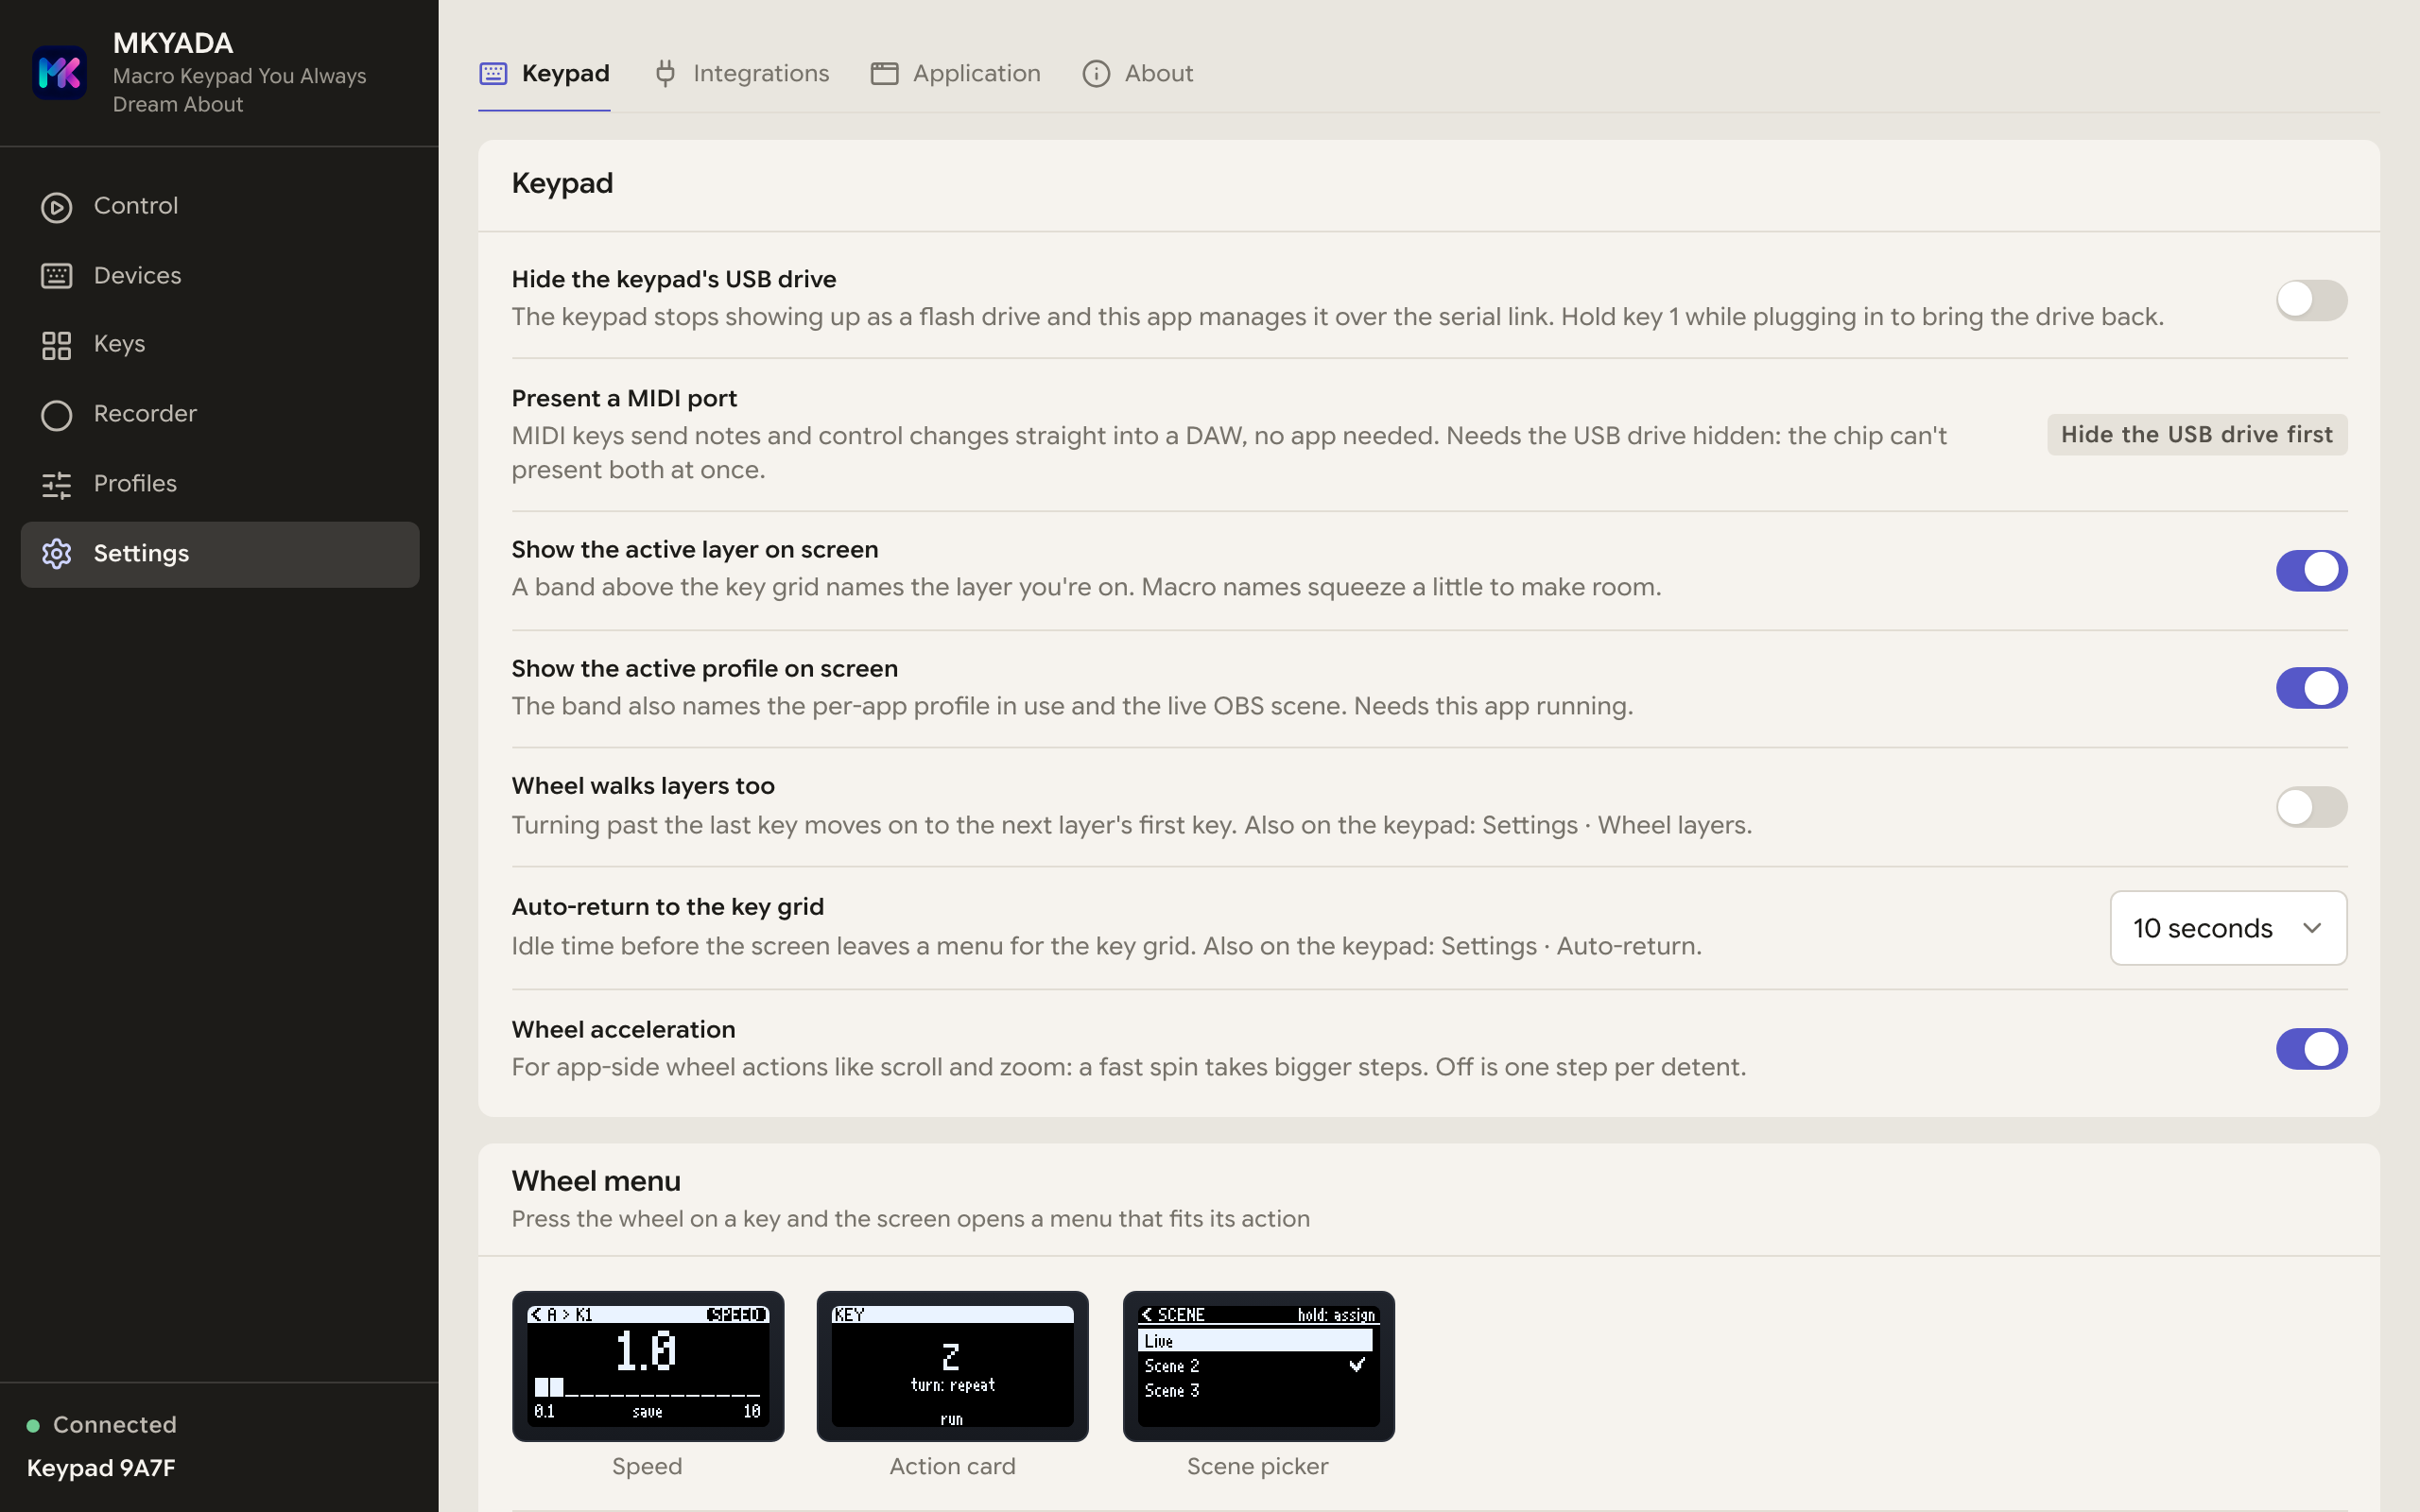This screenshot has height=1512, width=2420.
Task: Enable Wheel walks layers too
Action: pyautogui.click(x=2311, y=807)
